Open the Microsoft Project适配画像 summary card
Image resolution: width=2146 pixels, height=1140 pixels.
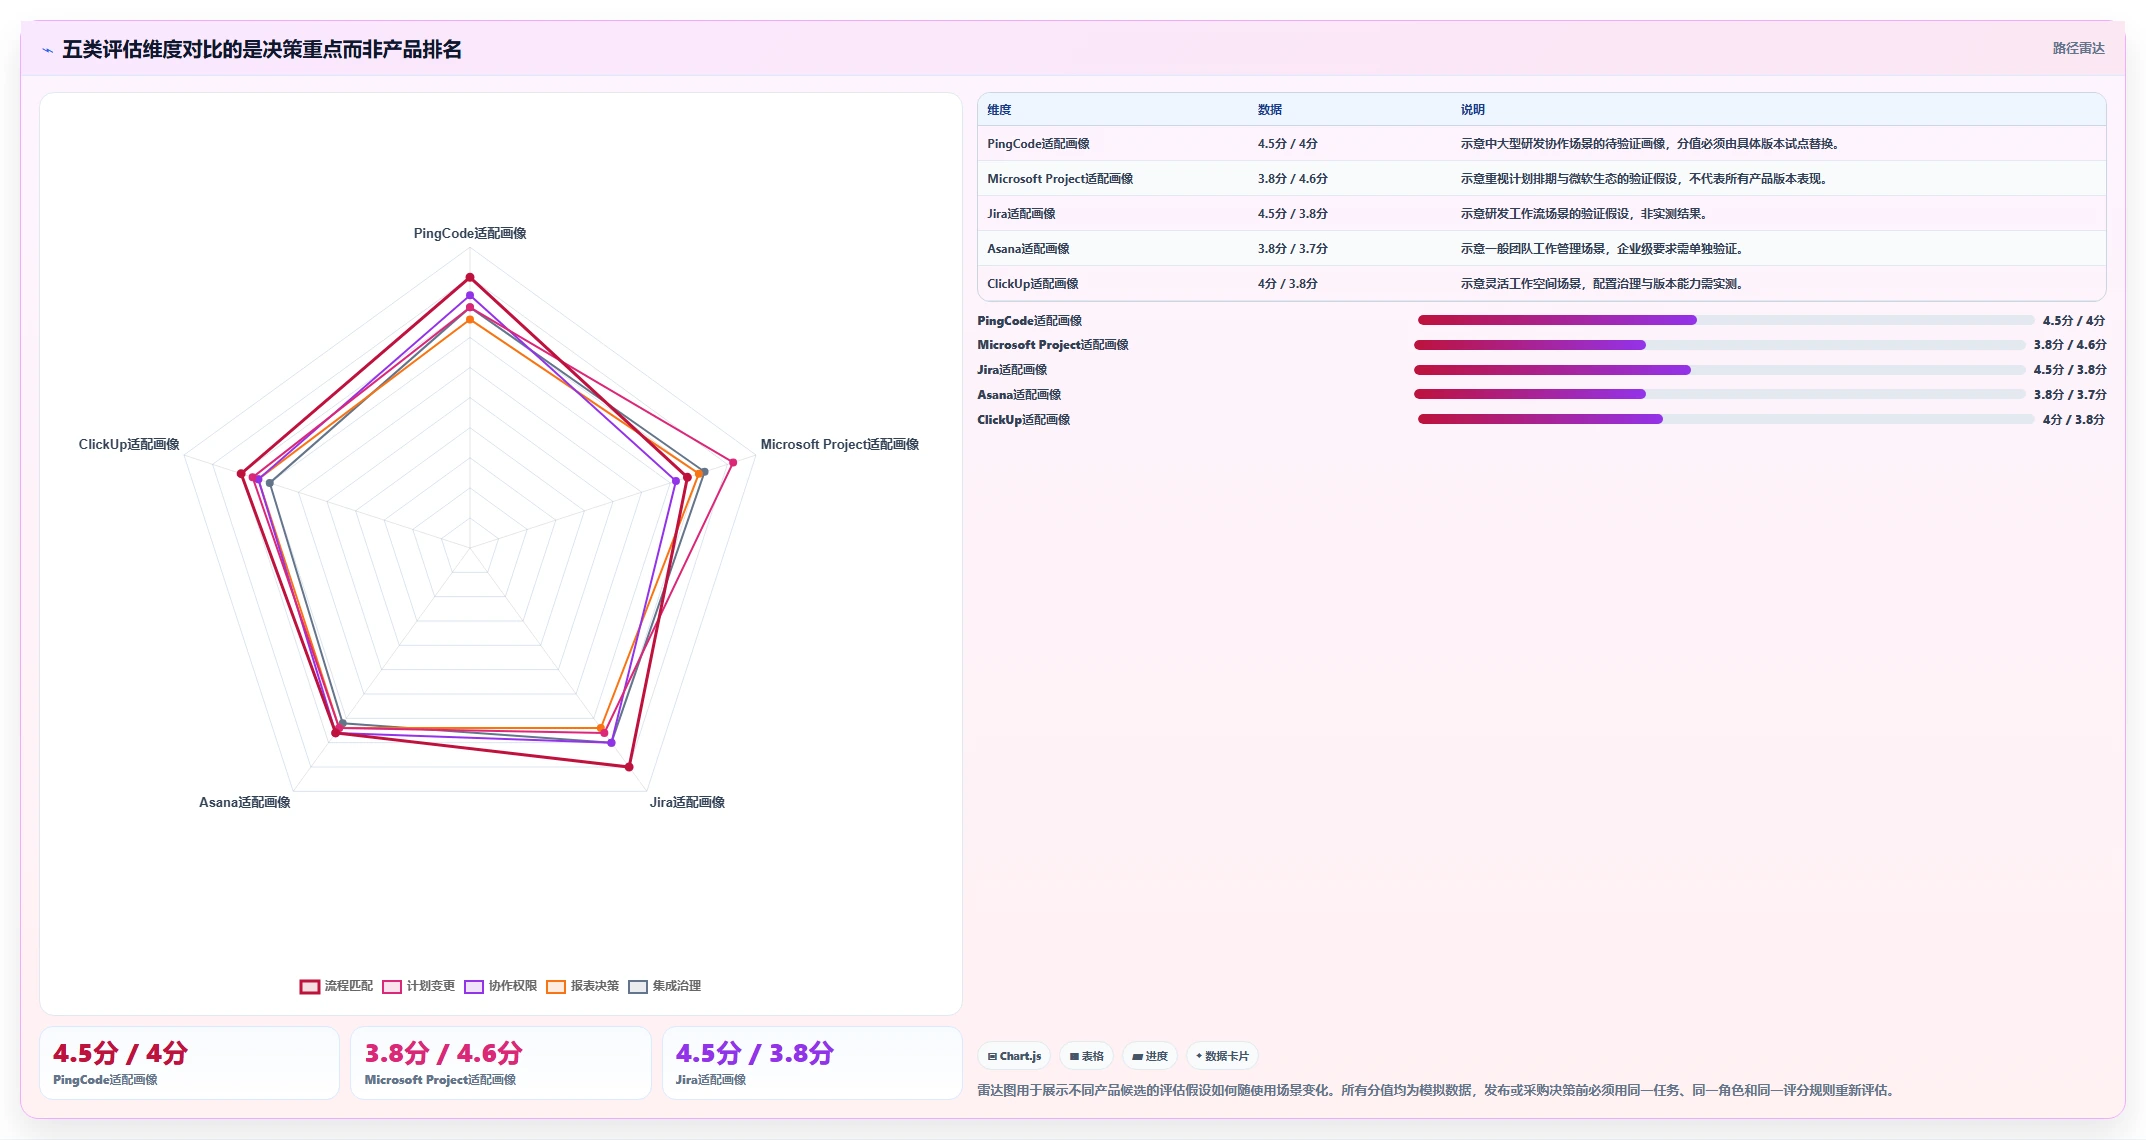[x=500, y=1063]
